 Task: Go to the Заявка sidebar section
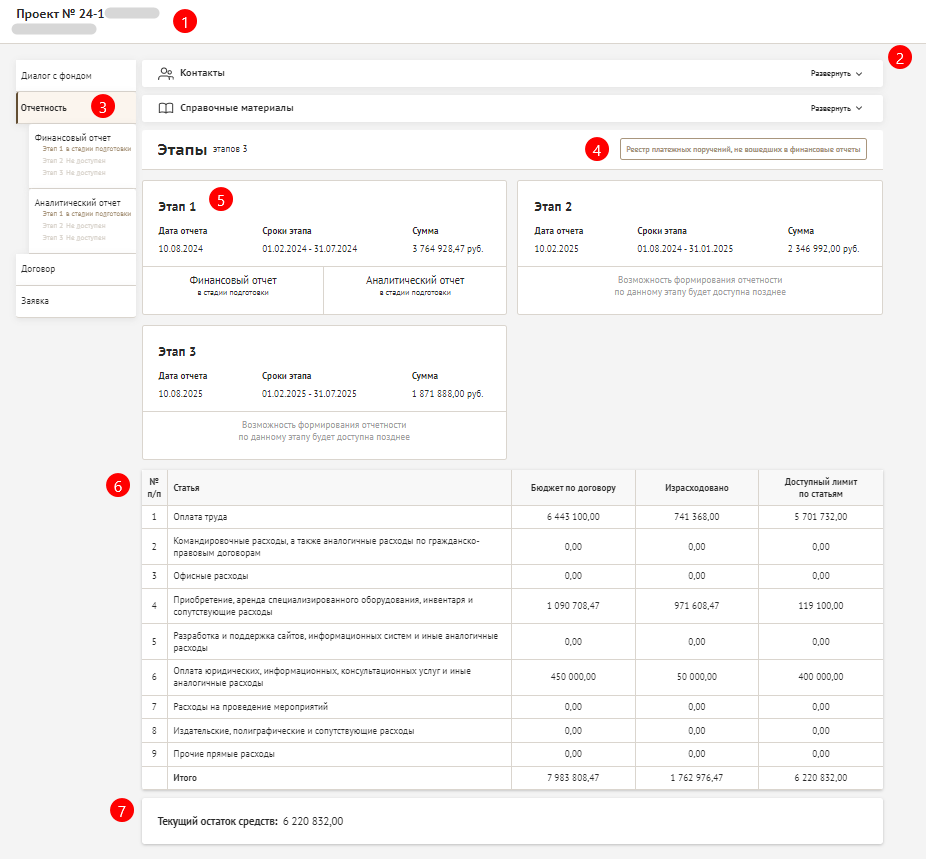coord(35,300)
